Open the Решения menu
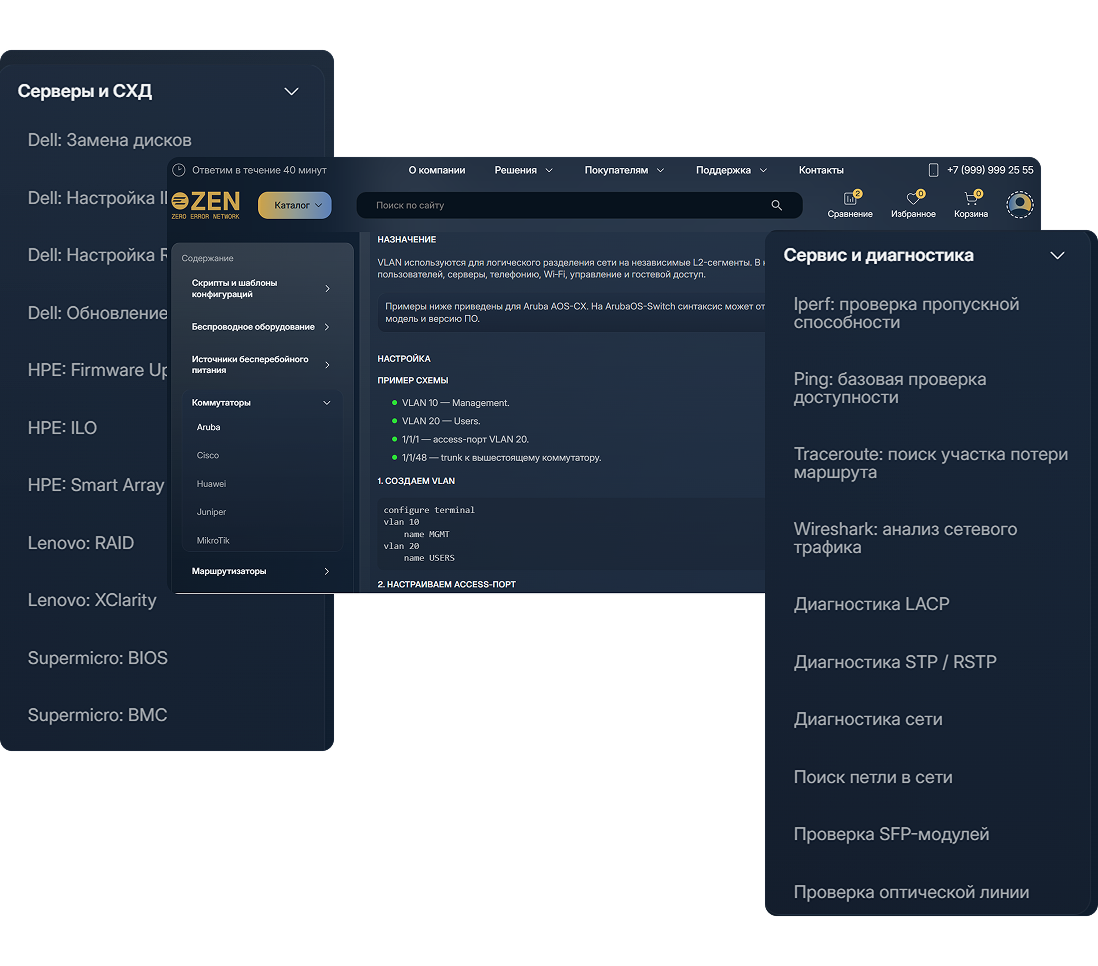This screenshot has width=1098, height=966. coord(523,170)
